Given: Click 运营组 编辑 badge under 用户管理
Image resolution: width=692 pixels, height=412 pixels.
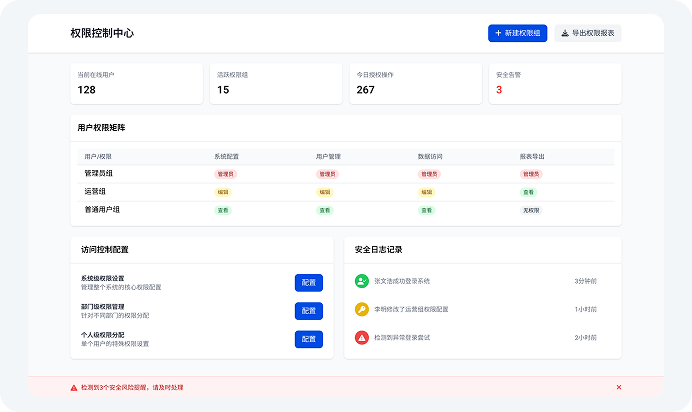Looking at the screenshot, I should 324,192.
